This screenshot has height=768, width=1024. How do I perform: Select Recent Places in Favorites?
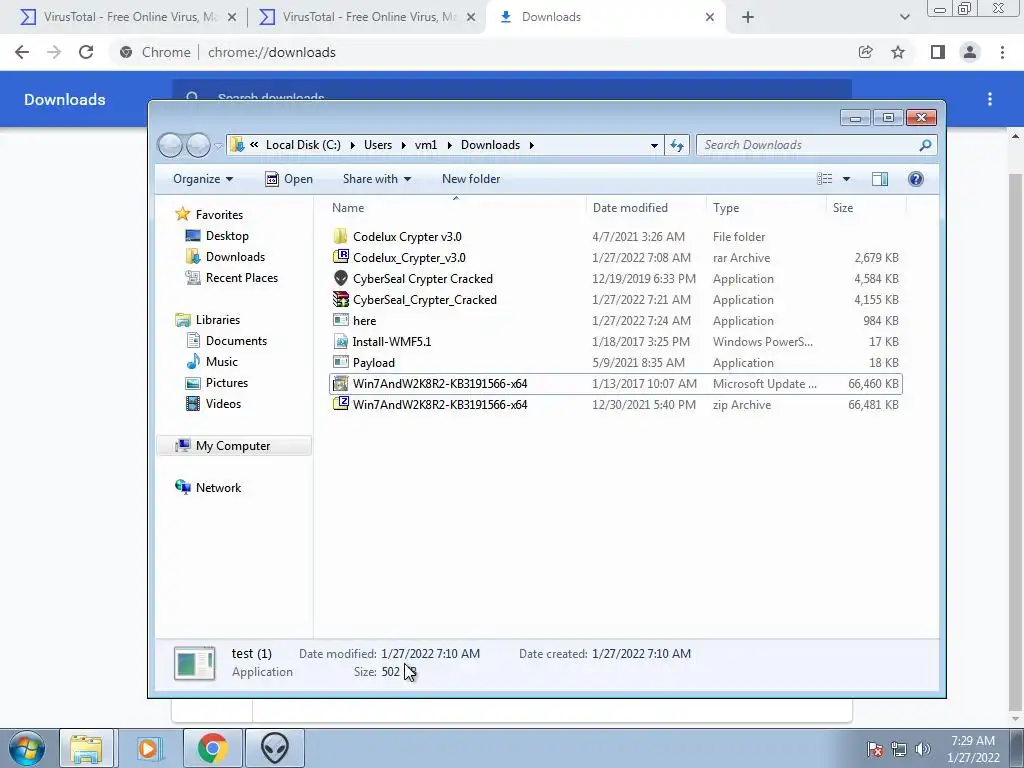(241, 278)
